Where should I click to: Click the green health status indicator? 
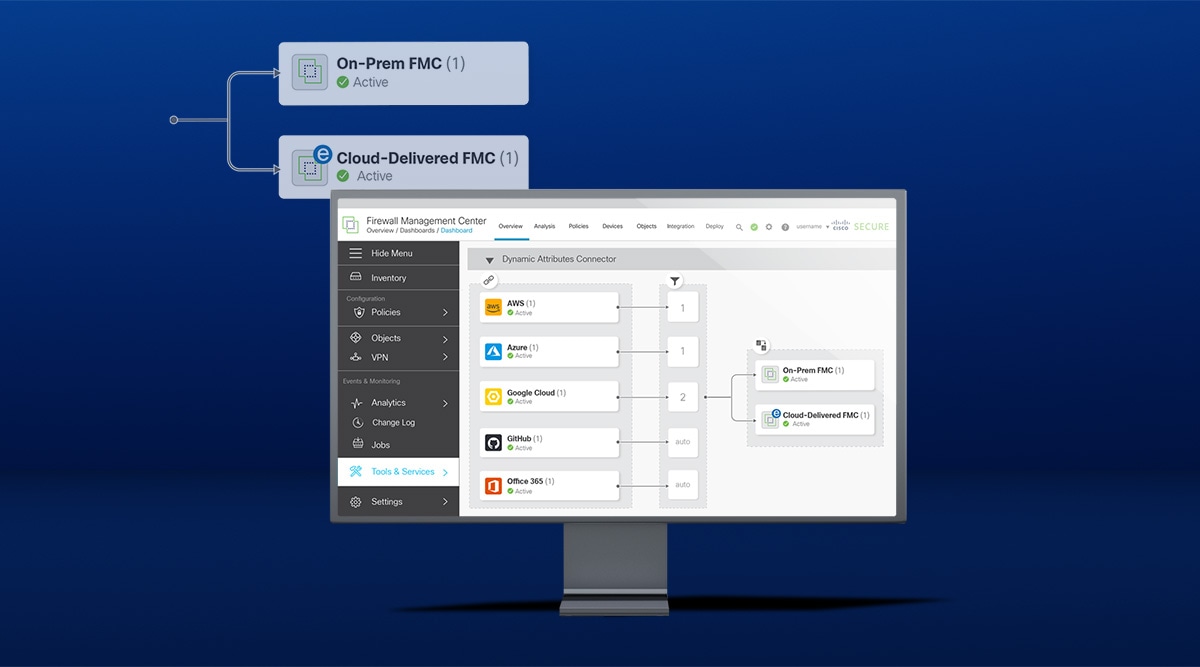[x=754, y=227]
